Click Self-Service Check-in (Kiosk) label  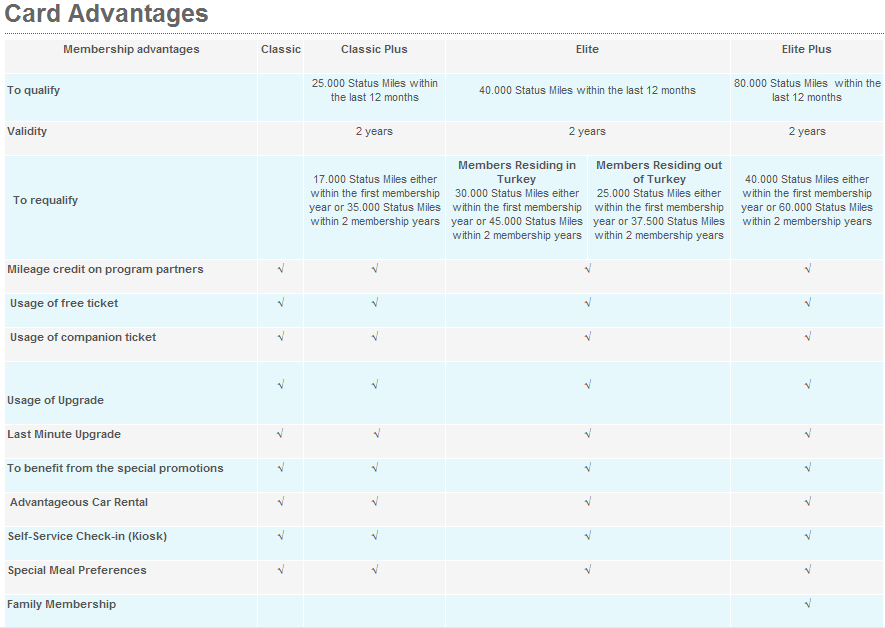[87, 536]
